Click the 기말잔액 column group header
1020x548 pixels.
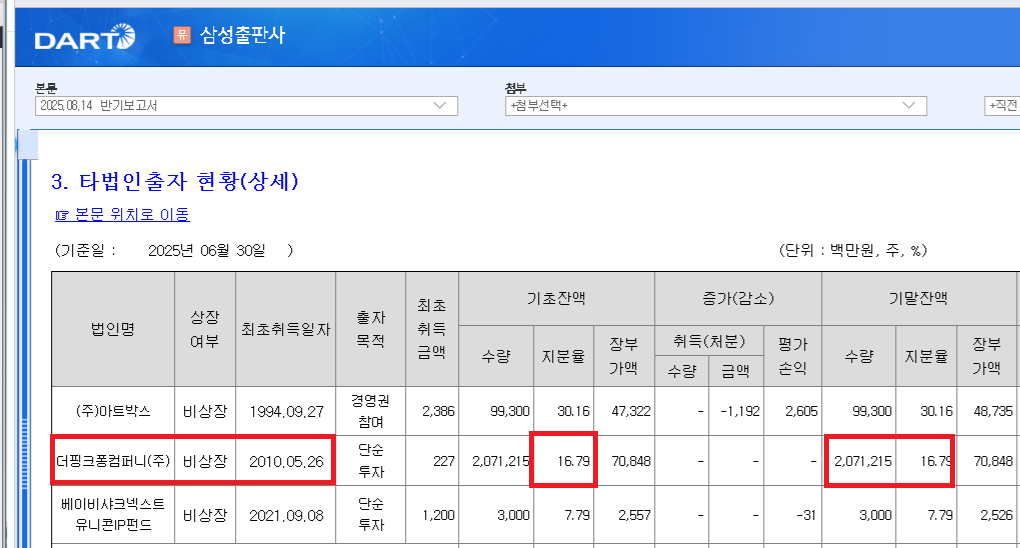pyautogui.click(x=918, y=298)
